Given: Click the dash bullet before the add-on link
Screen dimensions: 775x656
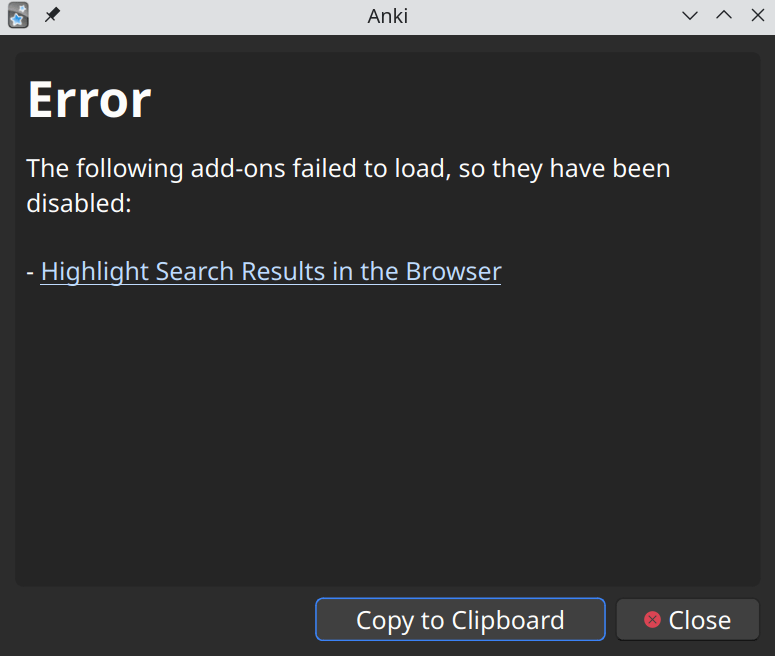Looking at the screenshot, I should click(x=30, y=272).
